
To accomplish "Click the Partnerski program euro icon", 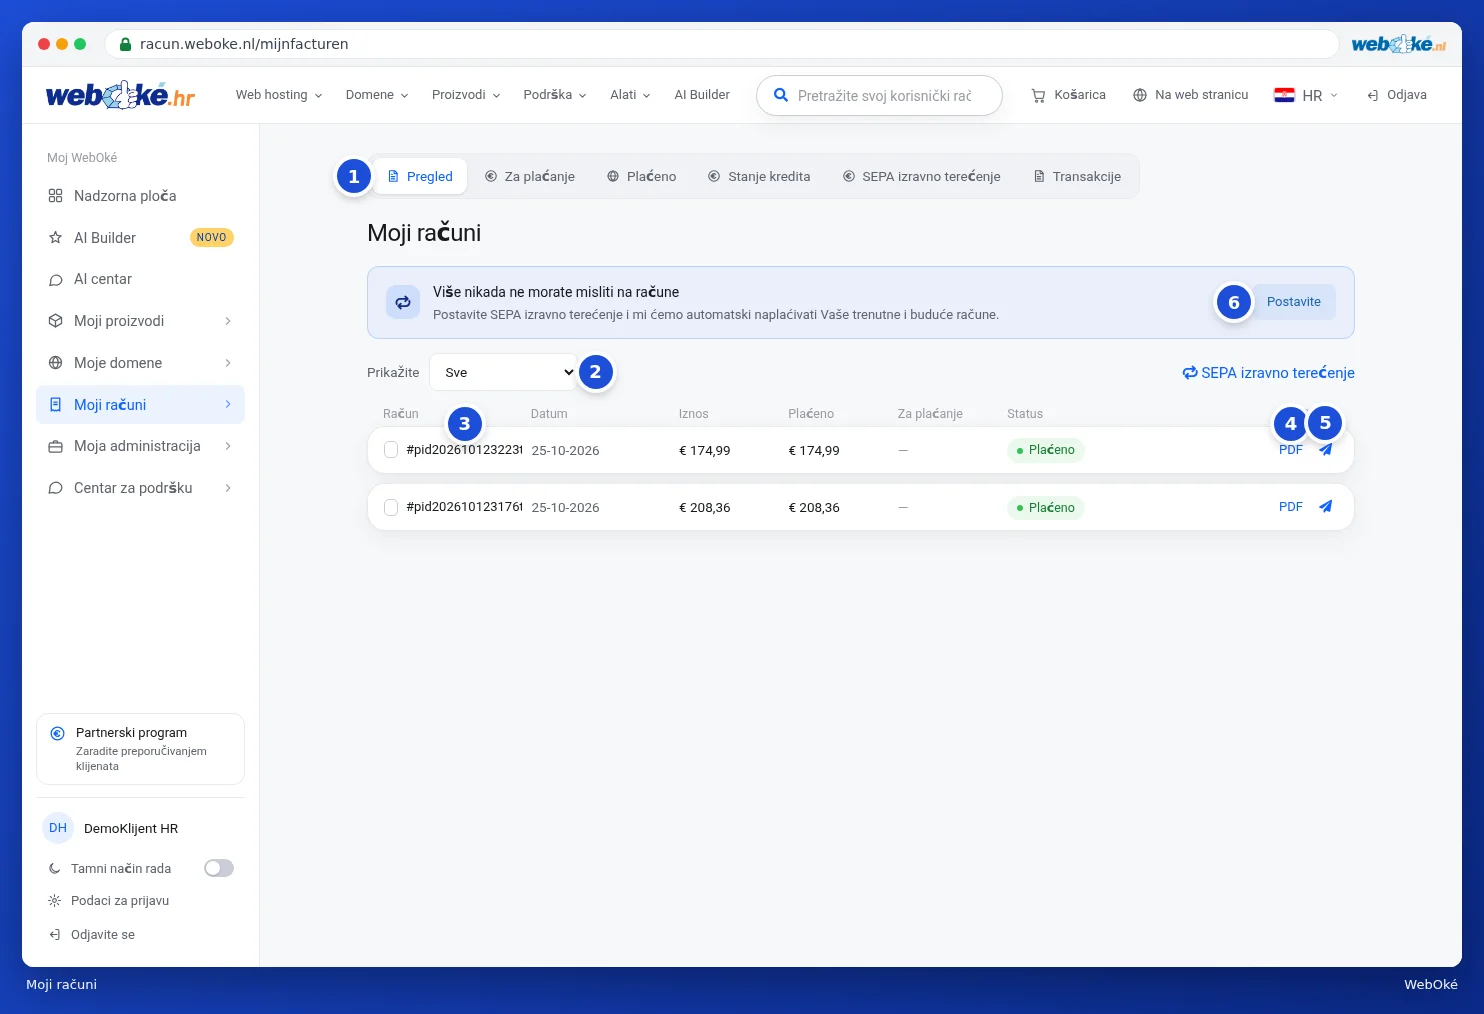I will [58, 733].
